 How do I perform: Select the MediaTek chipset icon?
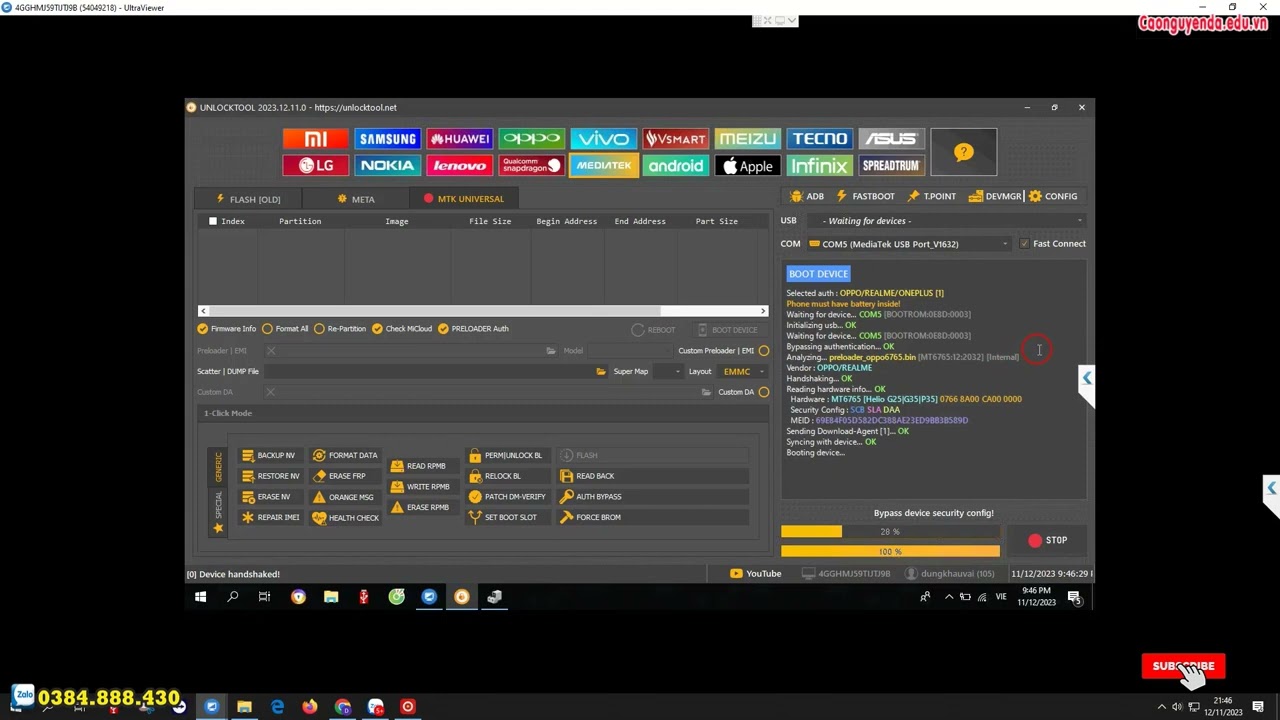coord(603,166)
